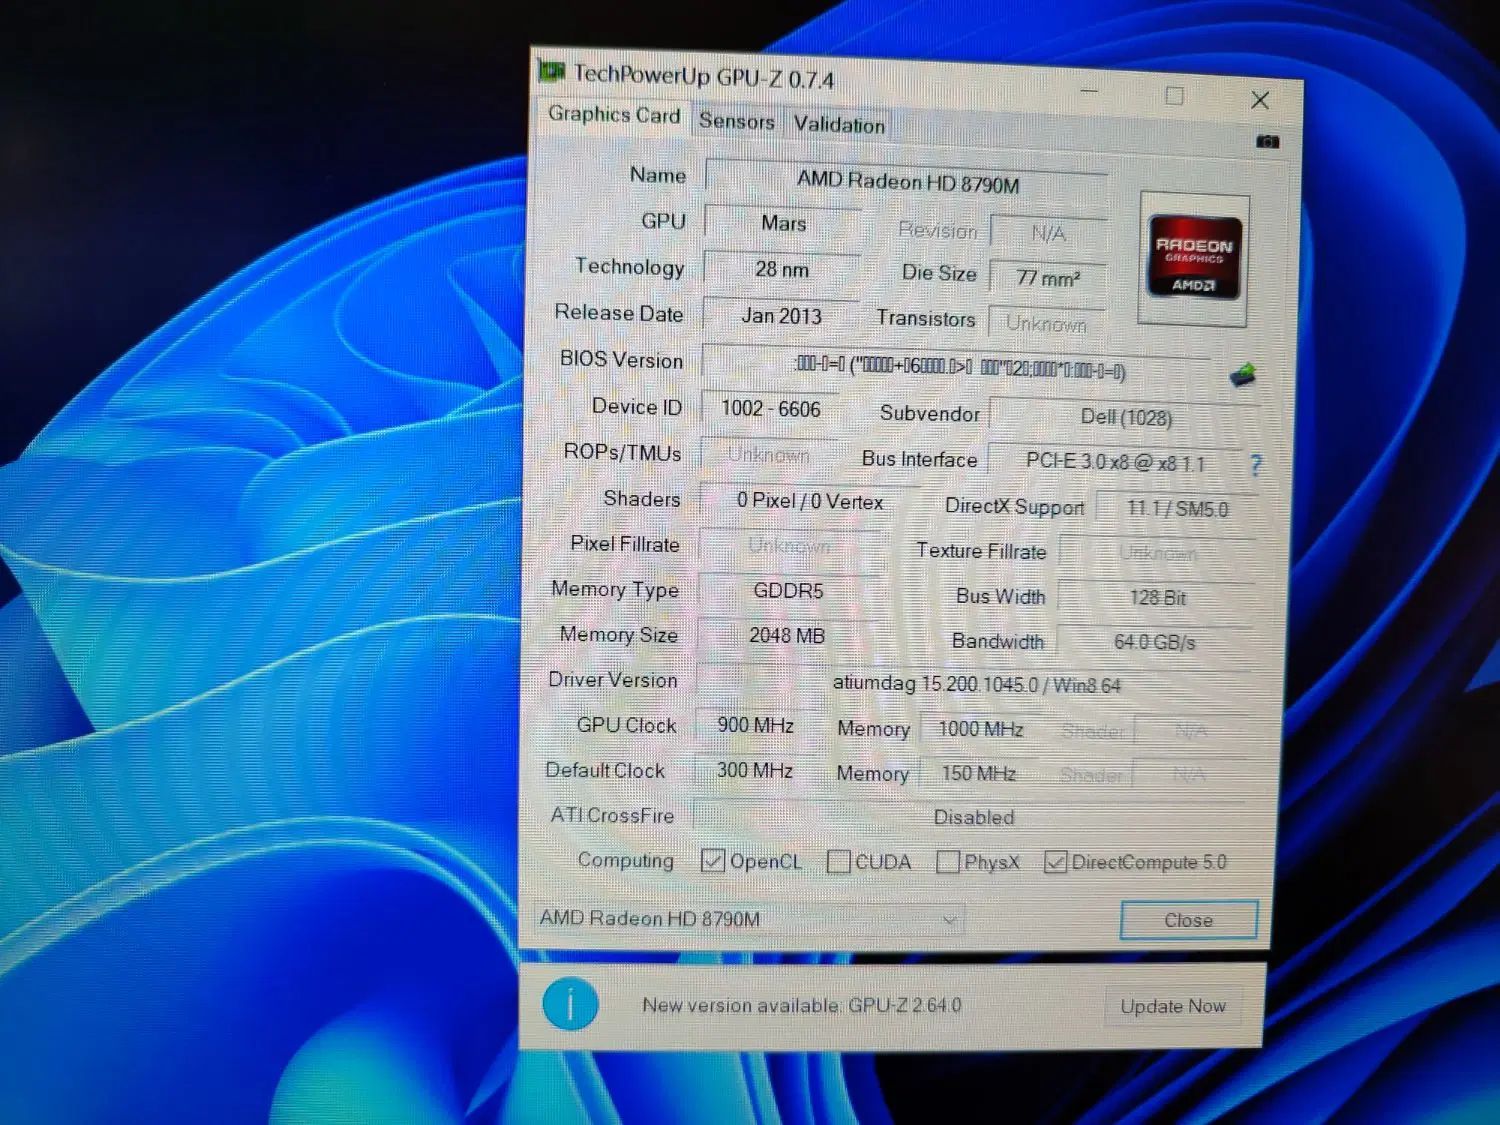Expand the AMD Radeon HD 8790M GPU selector
The width and height of the screenshot is (1500, 1125).
point(750,918)
